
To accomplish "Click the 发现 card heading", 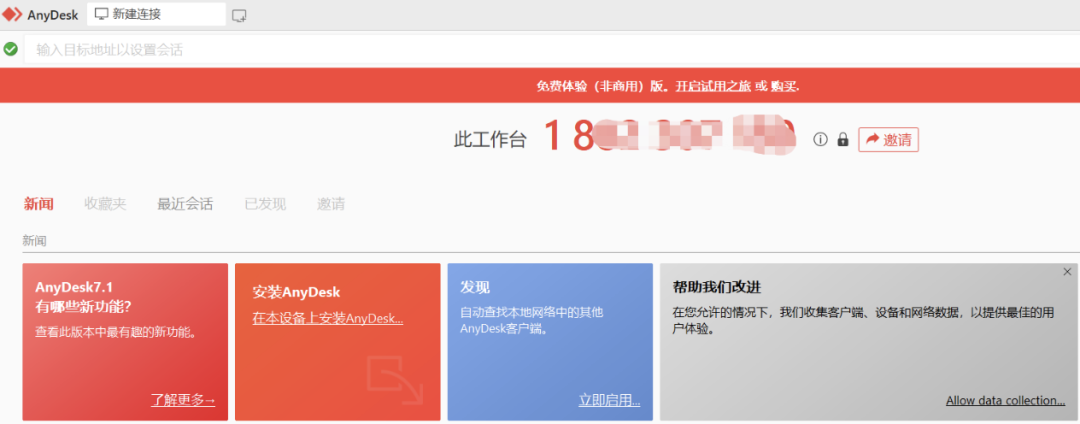I will tap(475, 287).
